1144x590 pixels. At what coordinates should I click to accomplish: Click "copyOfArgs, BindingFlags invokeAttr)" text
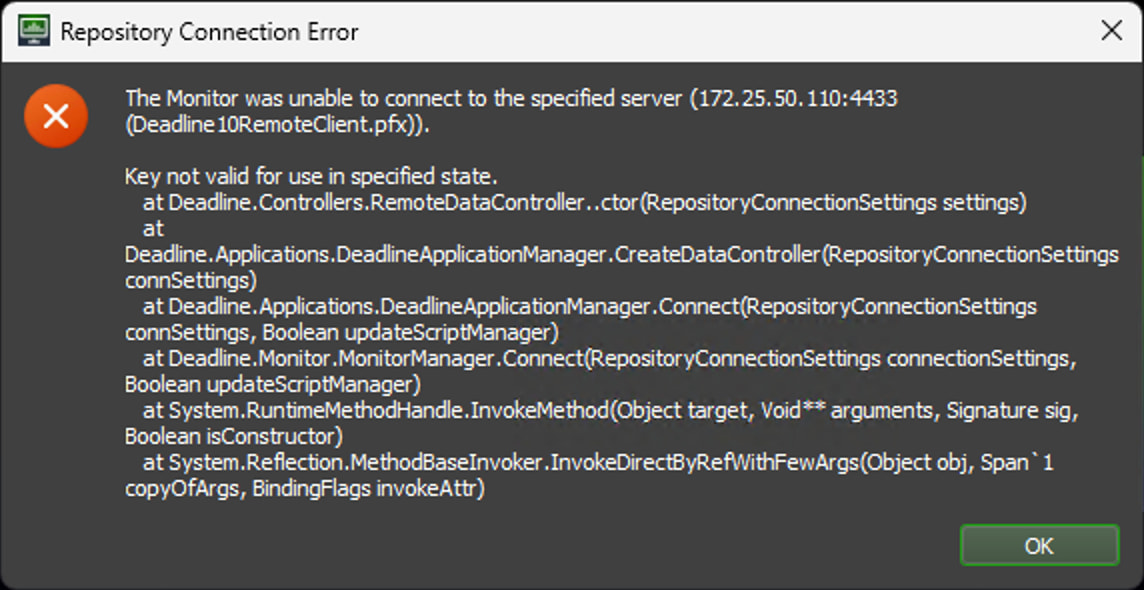[305, 489]
